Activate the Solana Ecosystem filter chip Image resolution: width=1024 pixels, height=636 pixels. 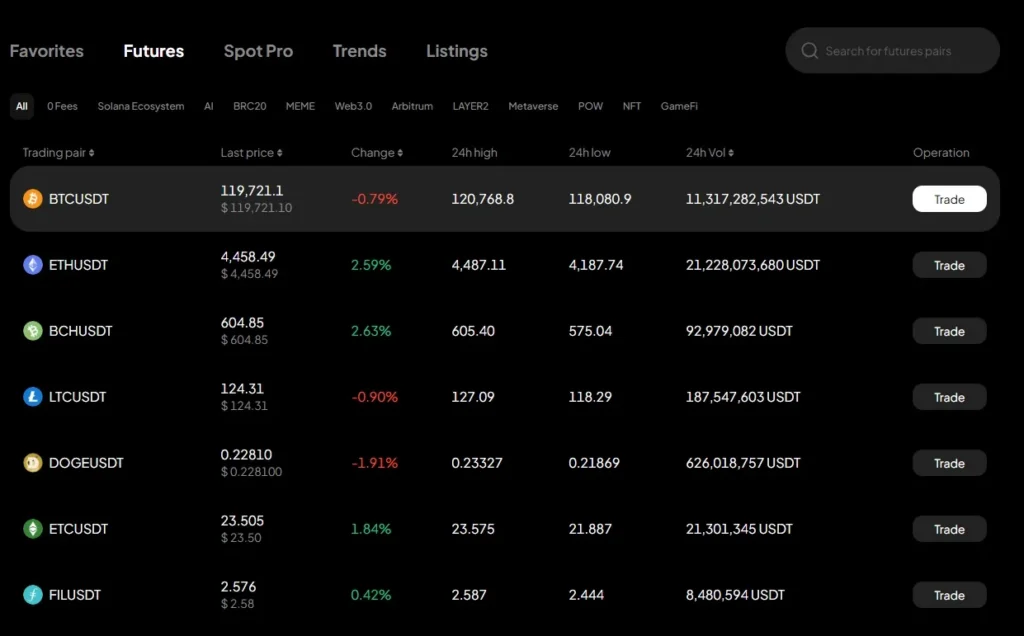tap(140, 106)
